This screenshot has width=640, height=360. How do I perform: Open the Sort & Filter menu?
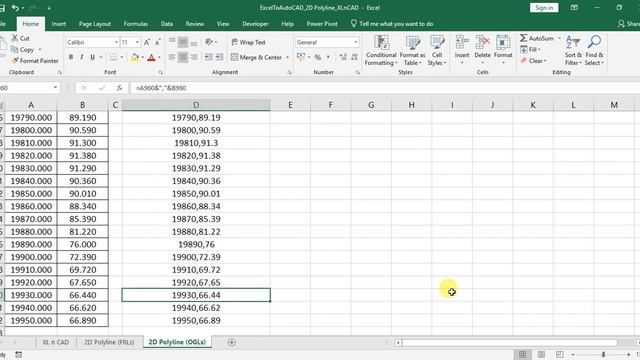pyautogui.click(x=573, y=51)
